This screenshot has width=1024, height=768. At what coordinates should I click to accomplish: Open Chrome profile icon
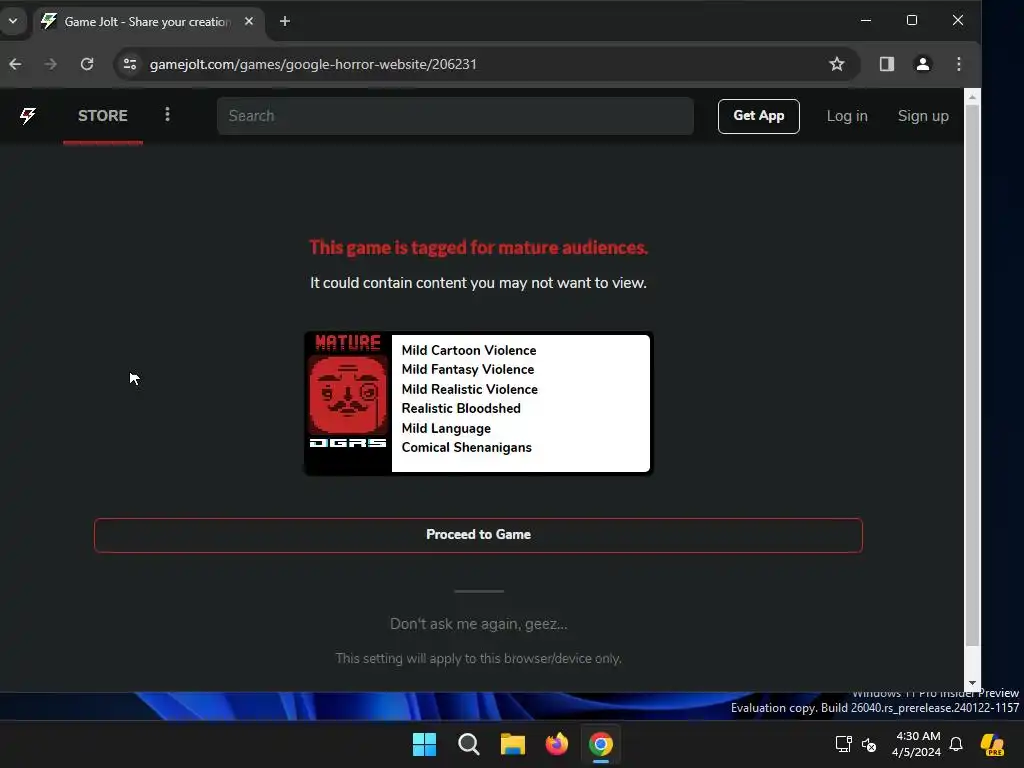tap(923, 64)
